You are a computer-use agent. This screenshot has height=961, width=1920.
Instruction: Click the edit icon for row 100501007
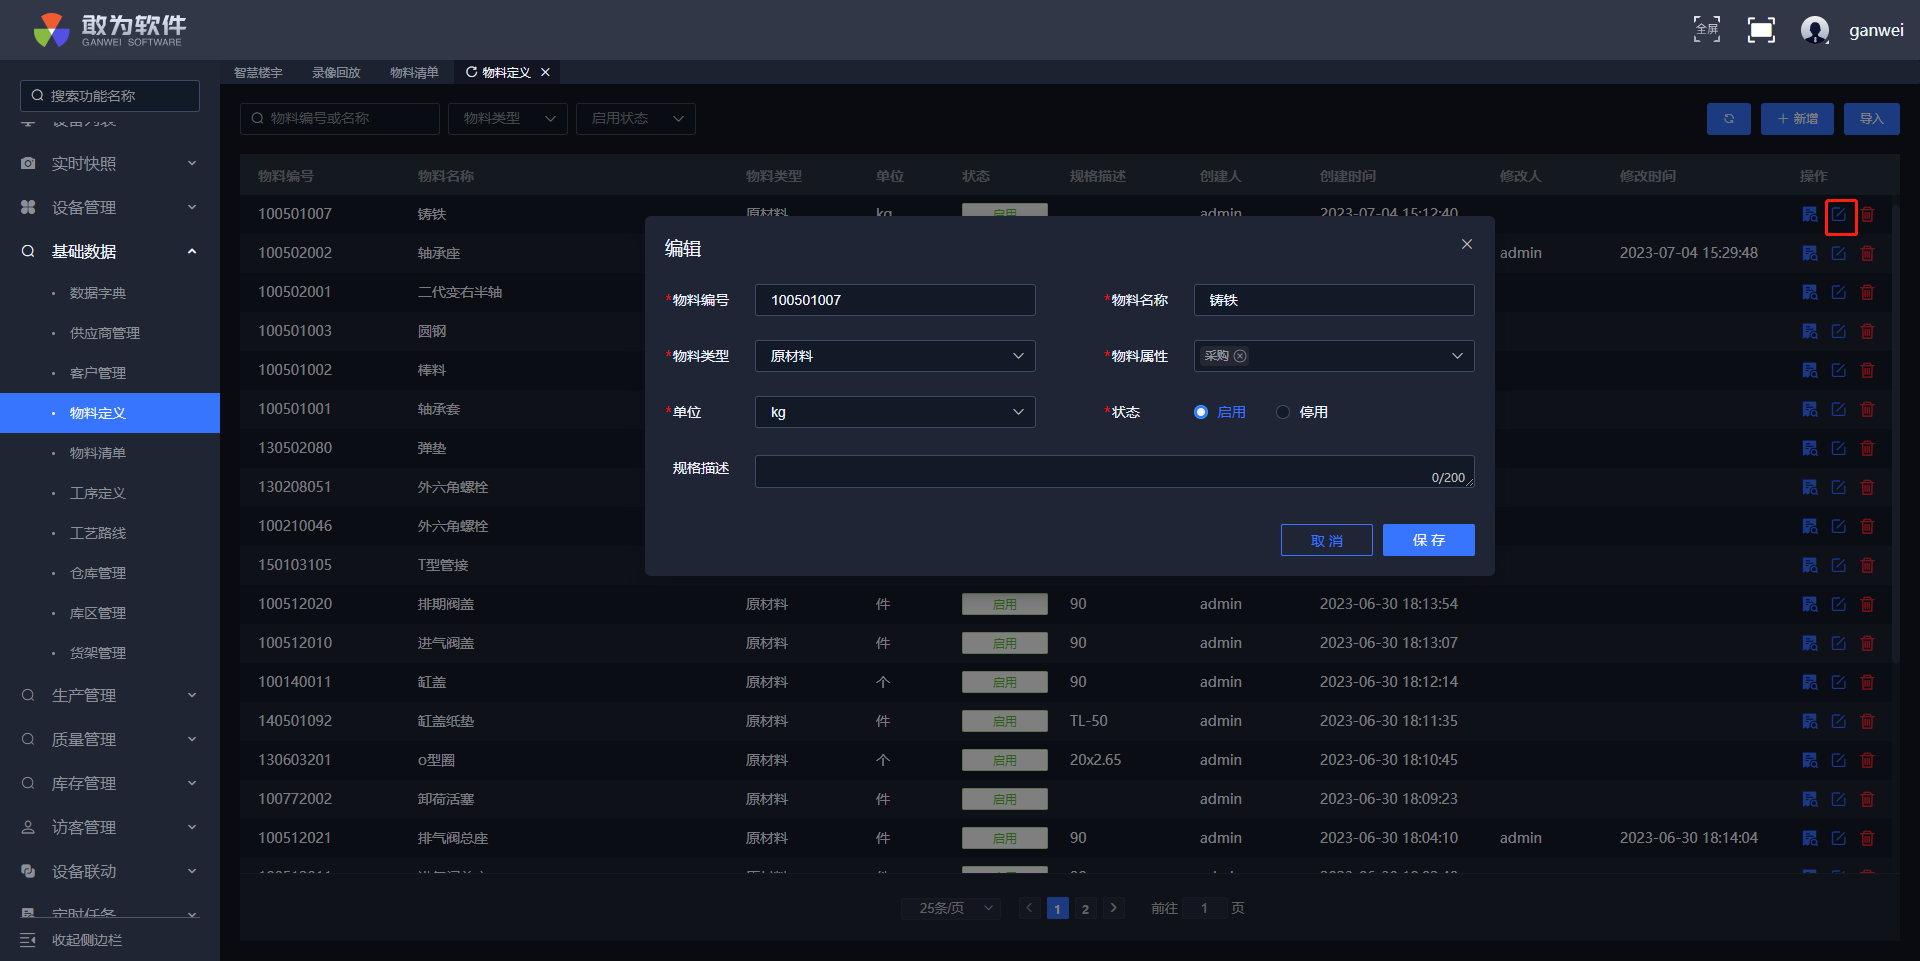(x=1839, y=215)
